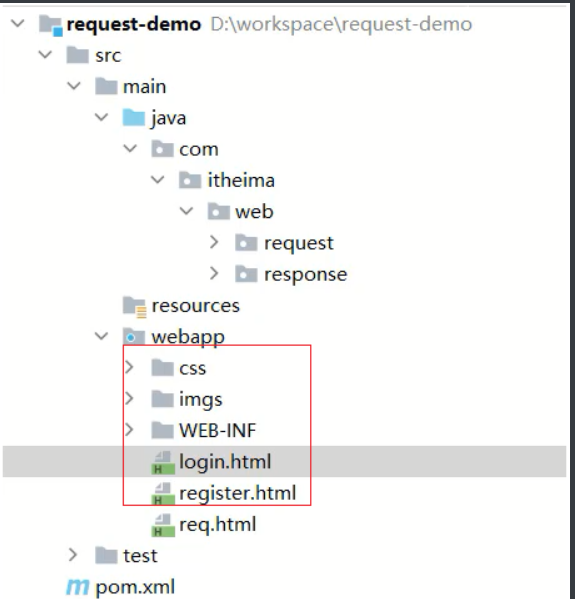This screenshot has height=599, width=575.
Task: Expand the imgs folder
Action: click(x=129, y=398)
